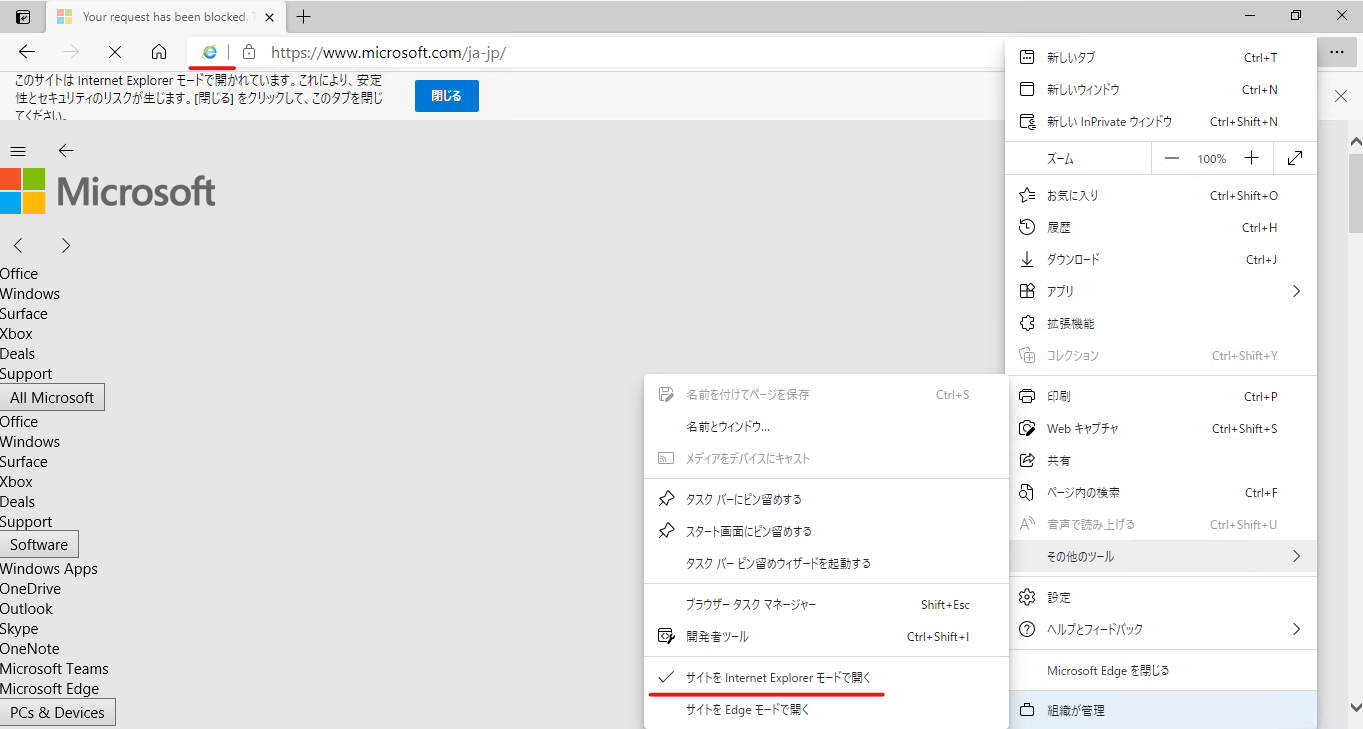Expand the その他のツール submenu
Viewport: 1363px width, 729px height.
pyautogui.click(x=1160, y=556)
